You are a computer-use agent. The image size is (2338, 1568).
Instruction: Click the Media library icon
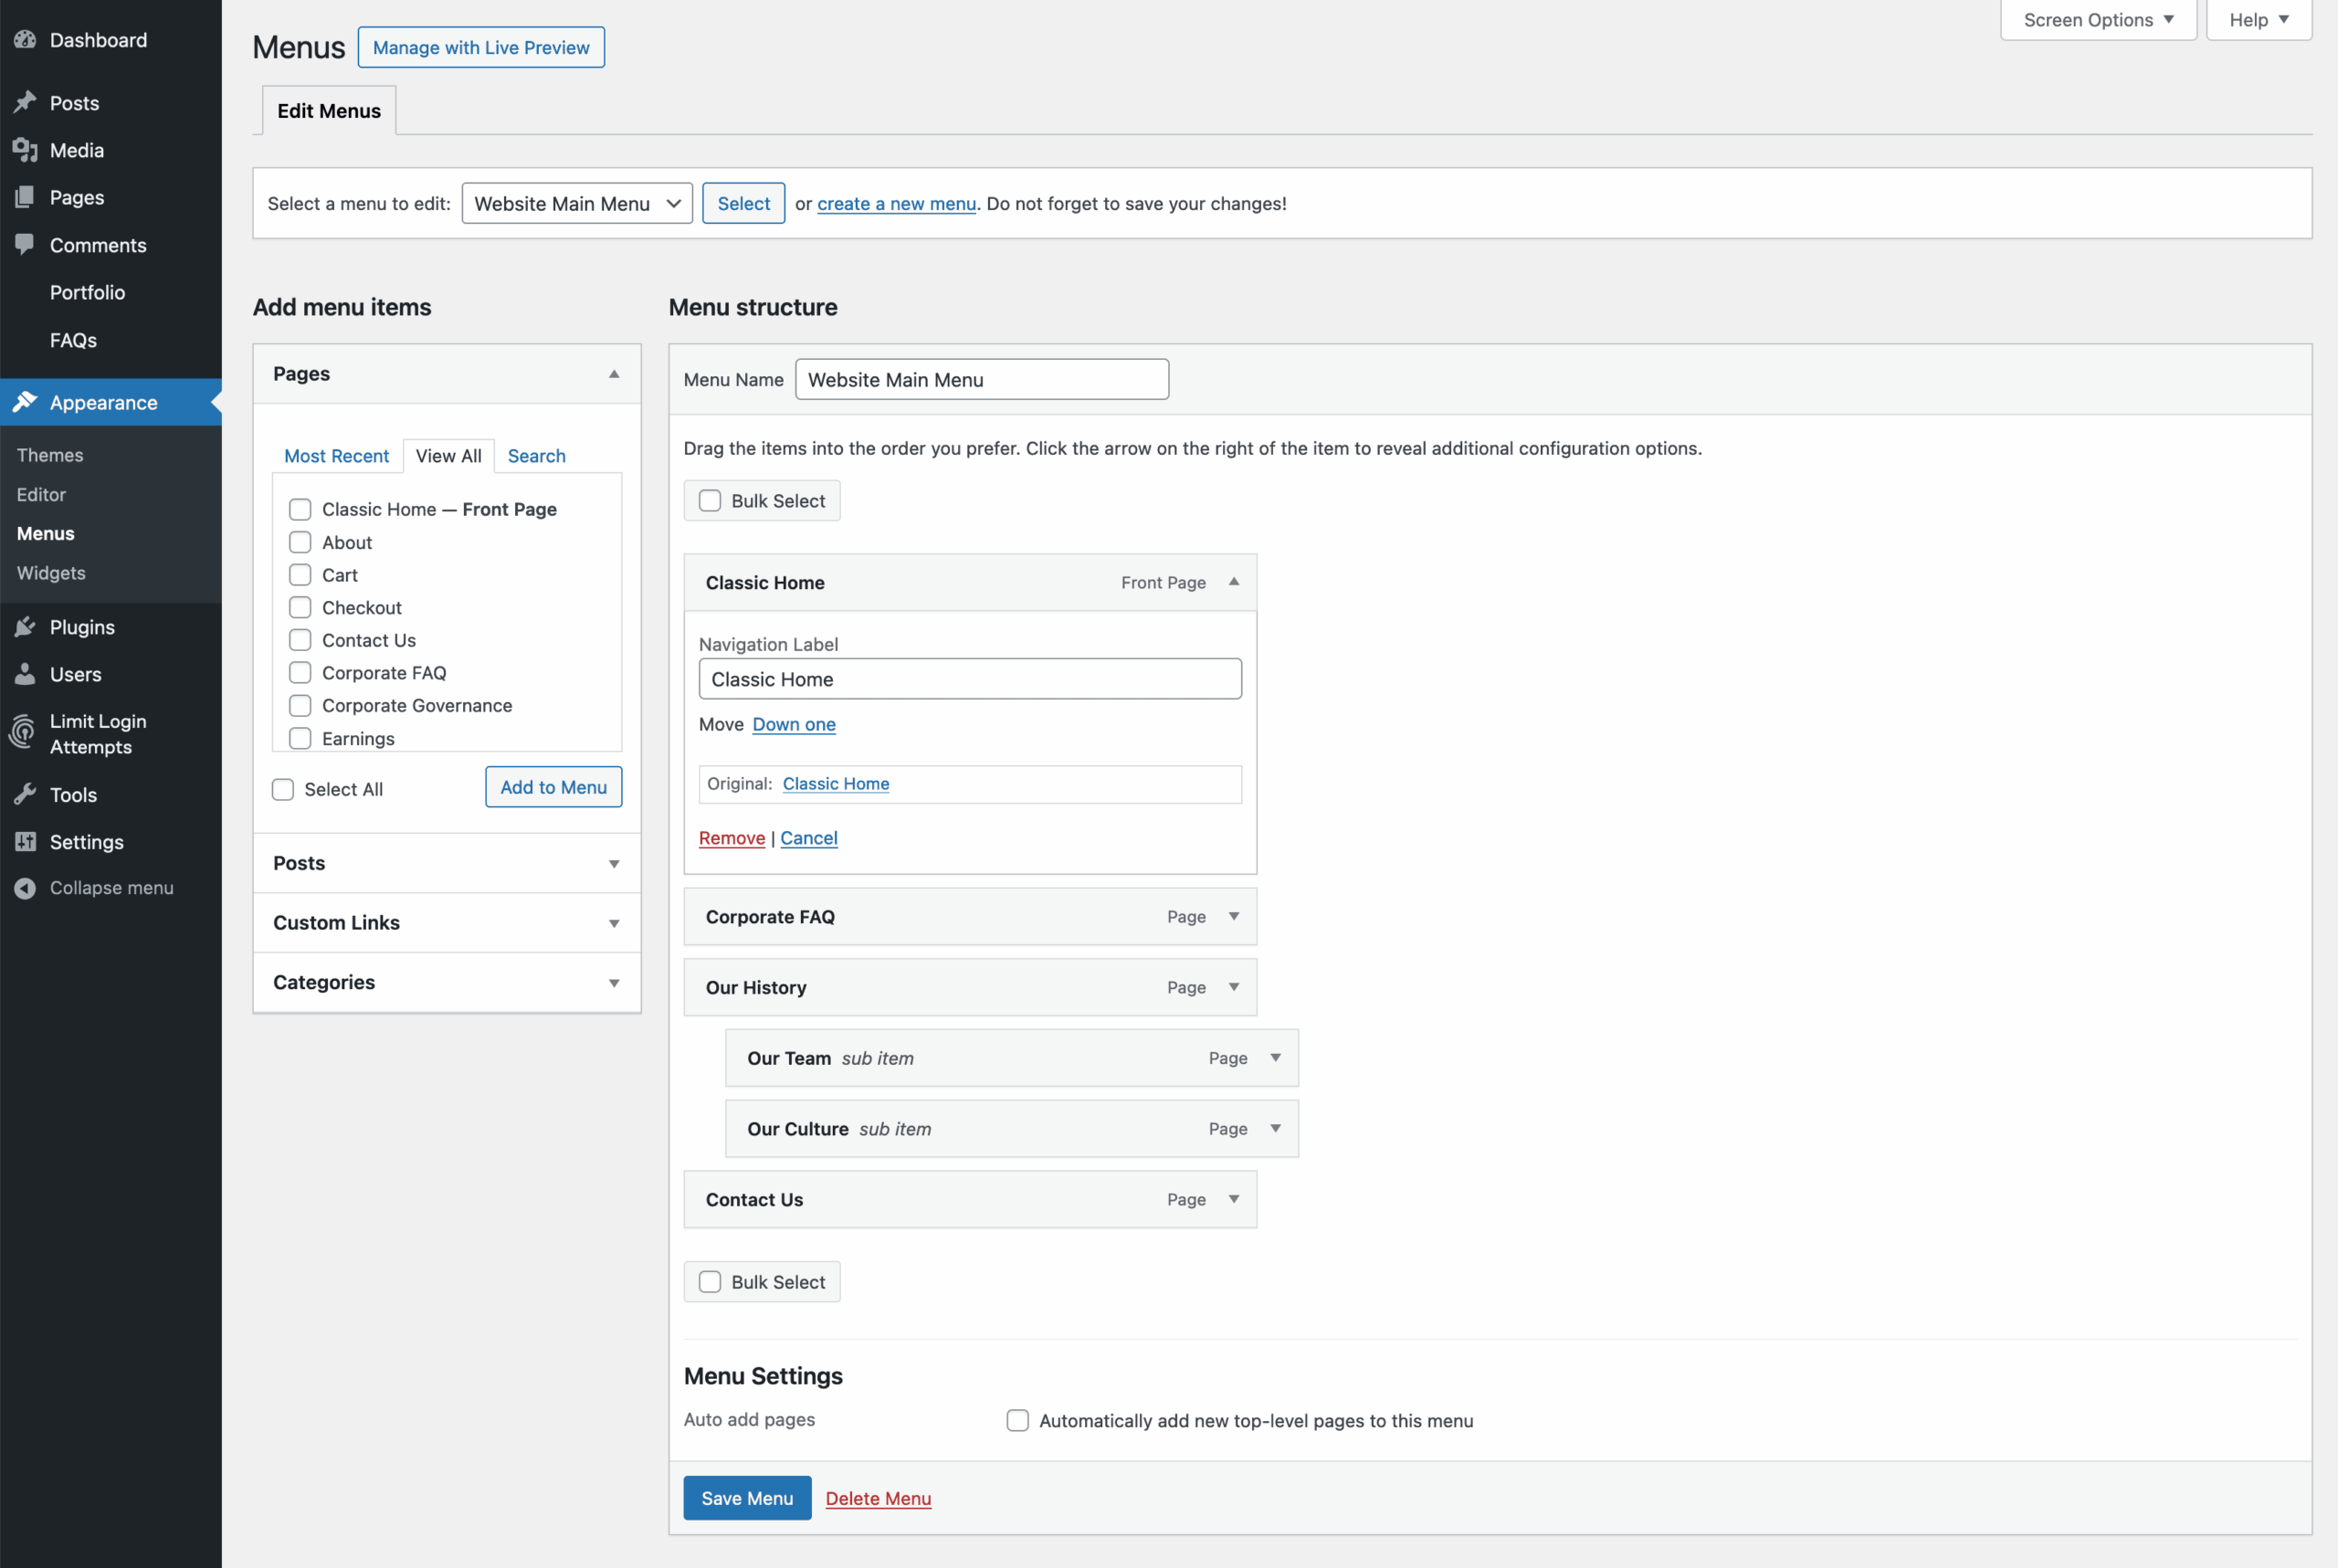(27, 149)
